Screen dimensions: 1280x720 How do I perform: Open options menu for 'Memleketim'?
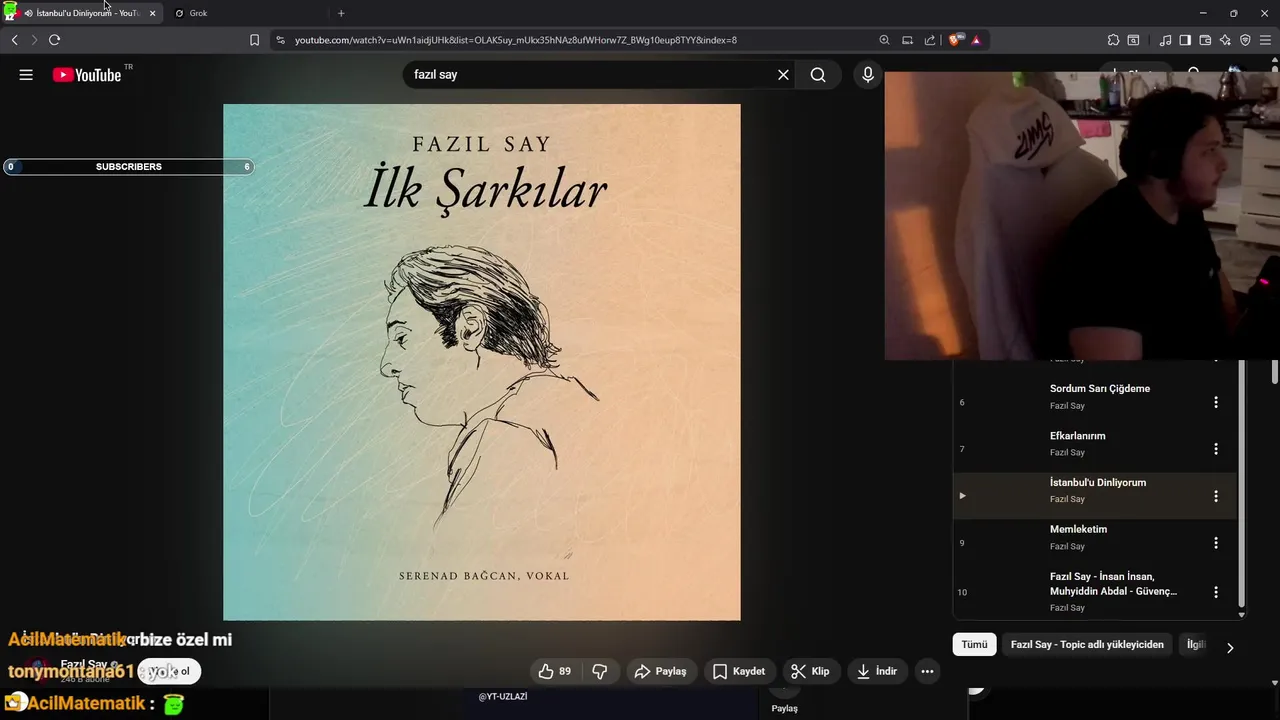coord(1216,543)
